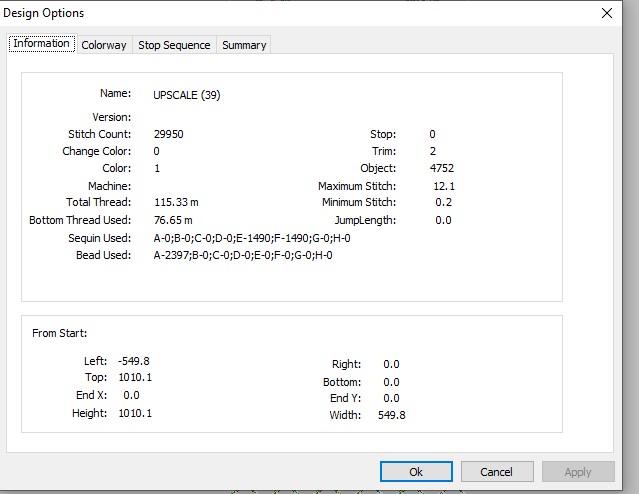Screen dimensions: 639x494
Task: Click the Bead Used value string
Action: (243, 255)
